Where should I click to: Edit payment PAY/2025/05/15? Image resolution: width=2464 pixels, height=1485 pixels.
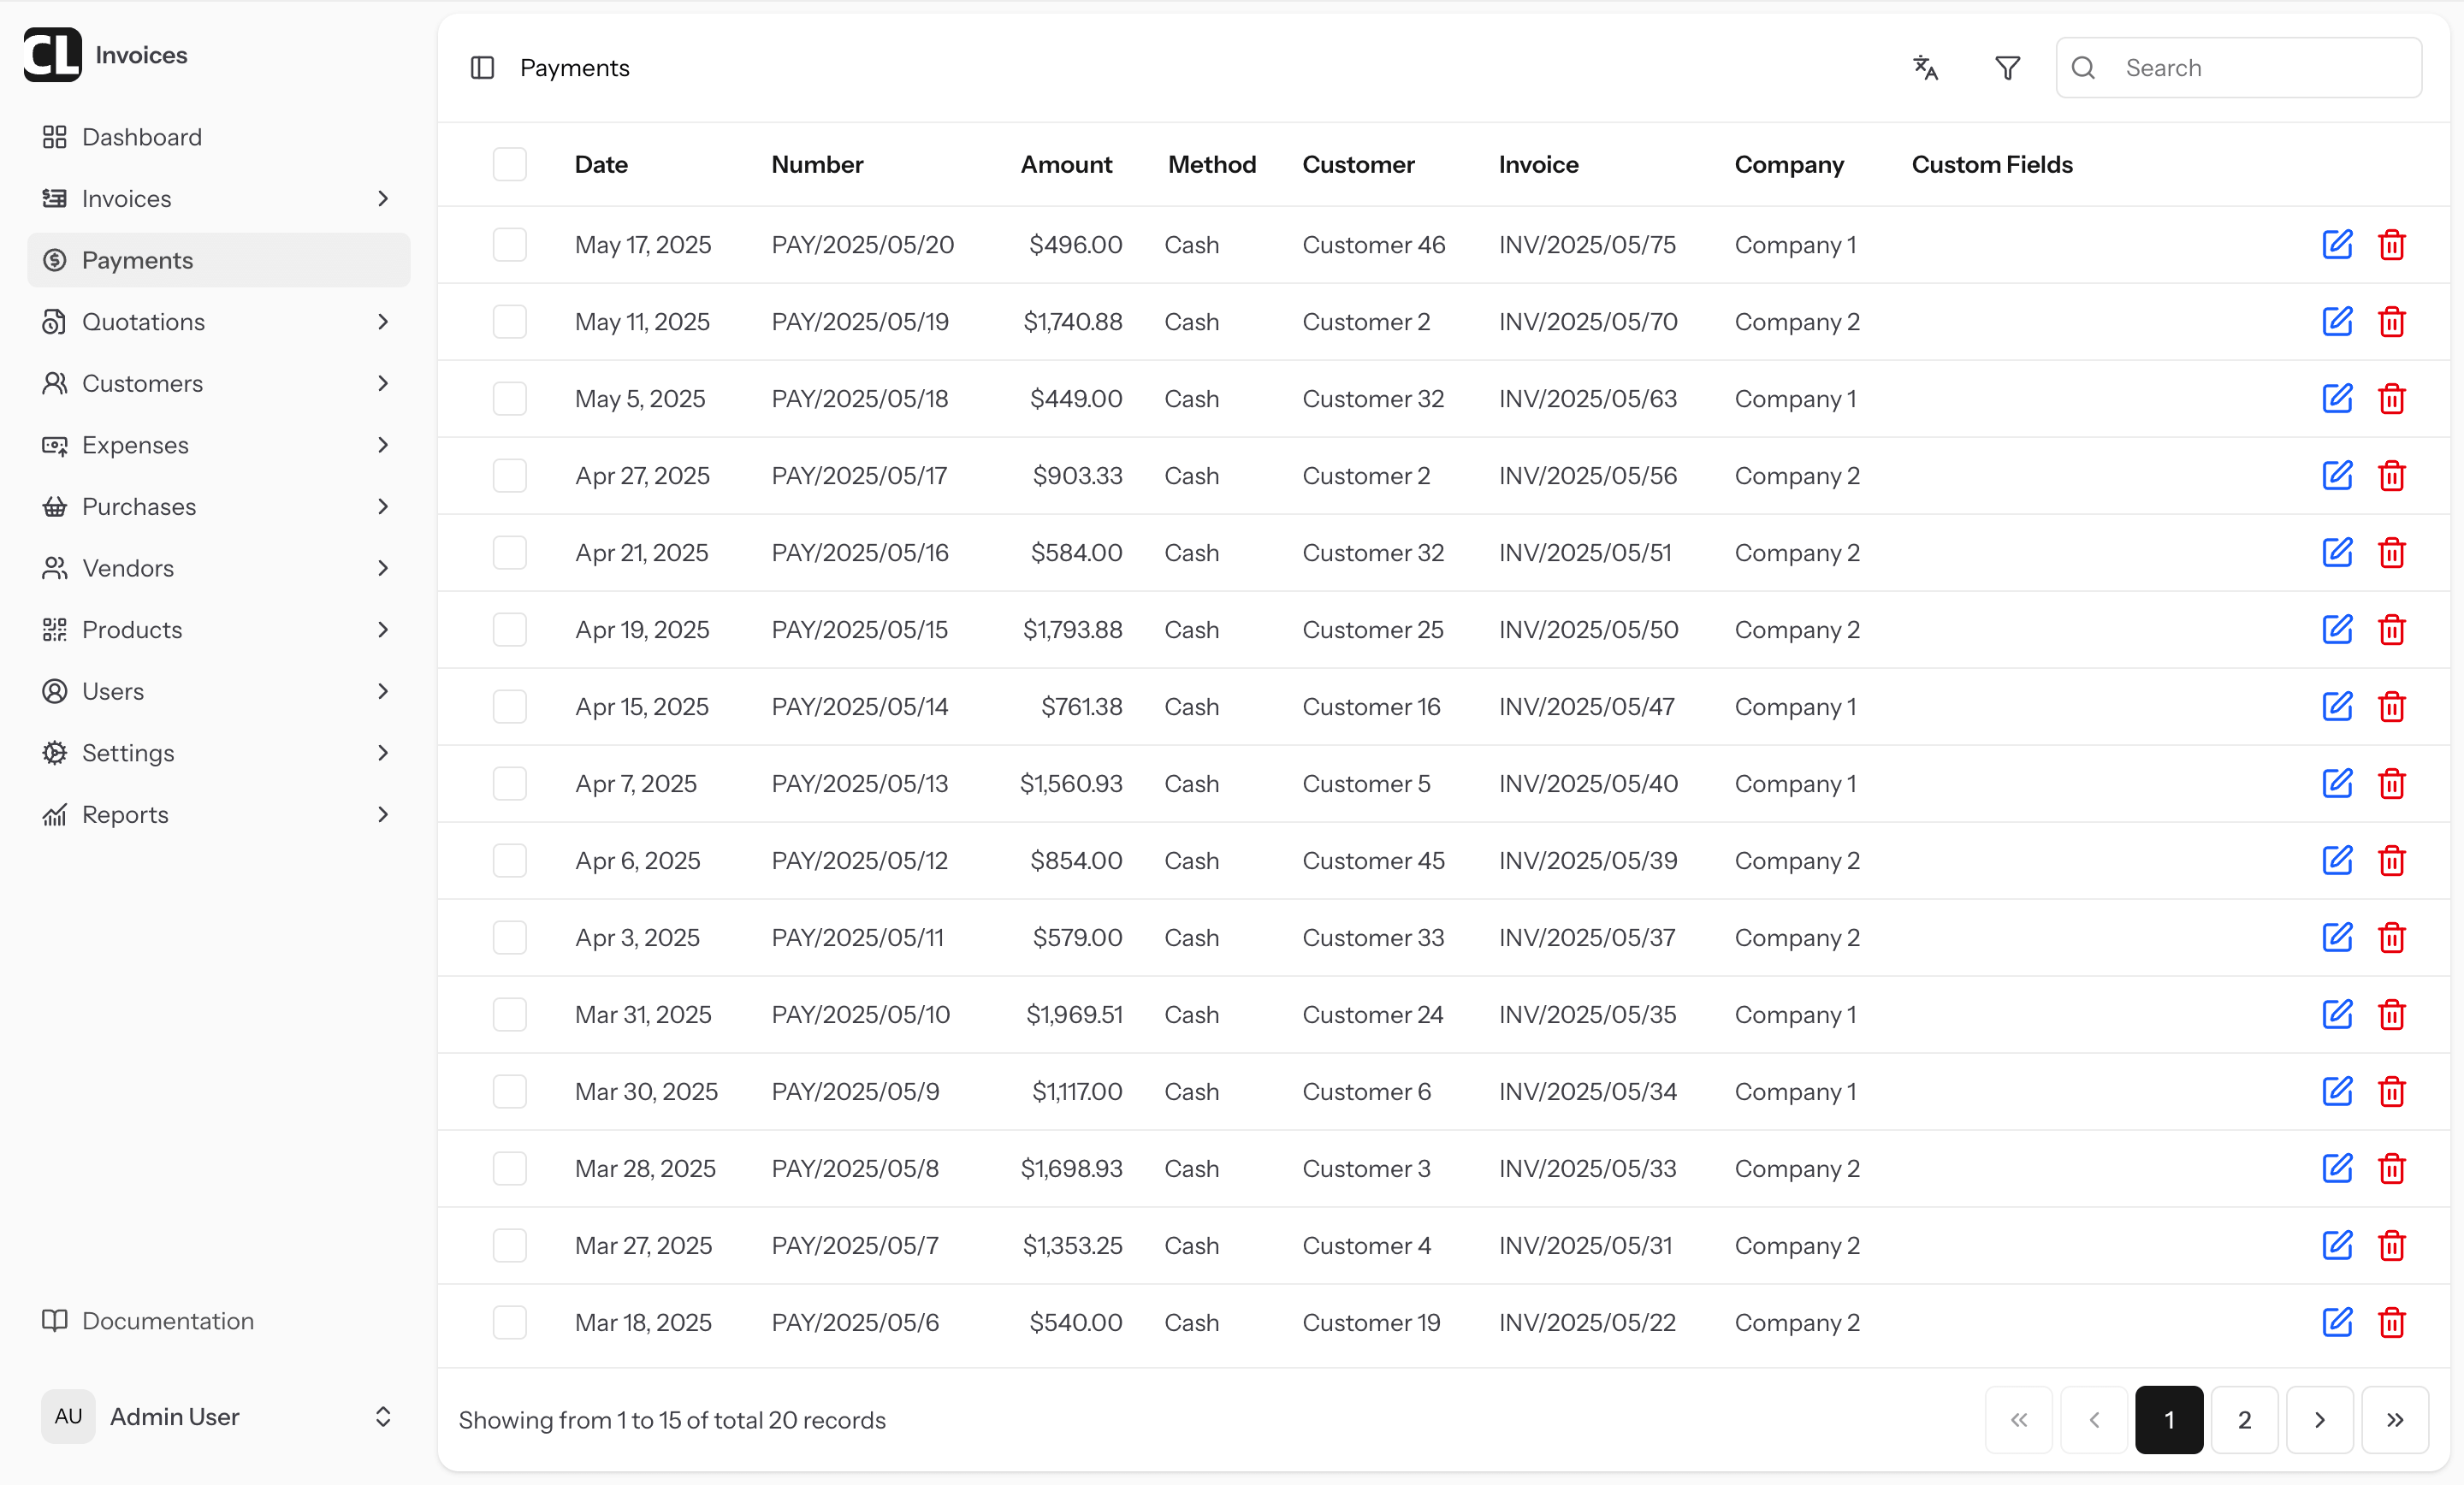tap(2337, 629)
